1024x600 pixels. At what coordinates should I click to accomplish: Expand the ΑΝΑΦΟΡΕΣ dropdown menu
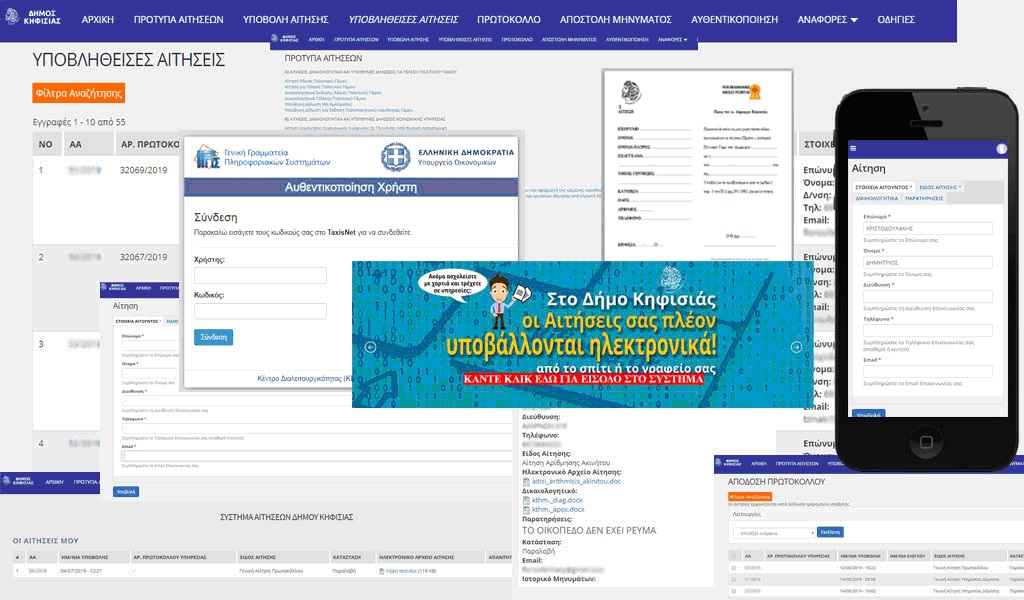[827, 20]
